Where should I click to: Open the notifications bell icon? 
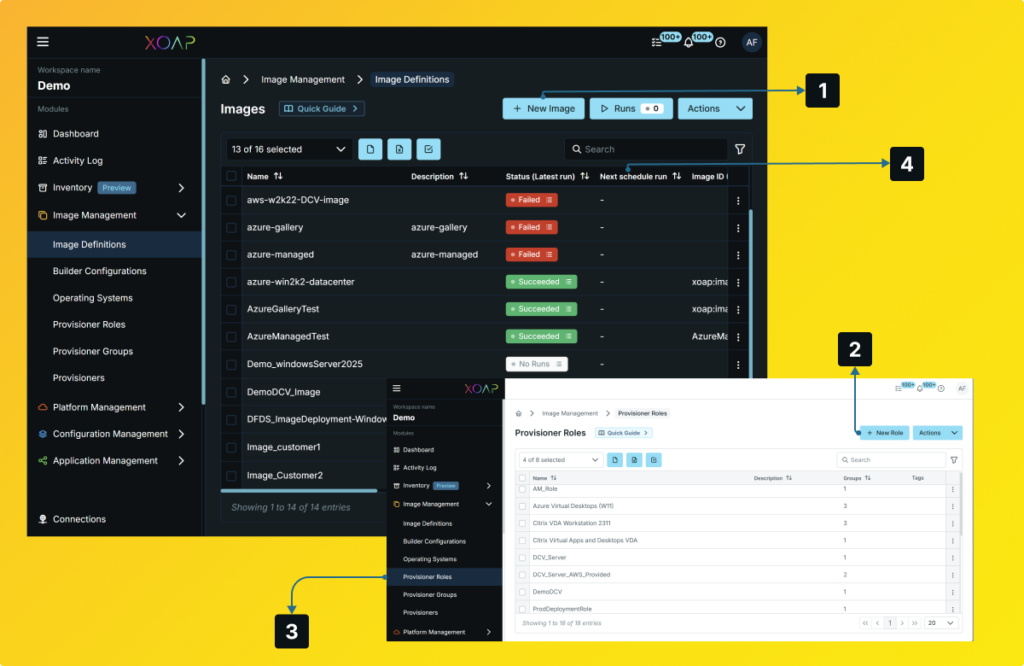point(688,42)
